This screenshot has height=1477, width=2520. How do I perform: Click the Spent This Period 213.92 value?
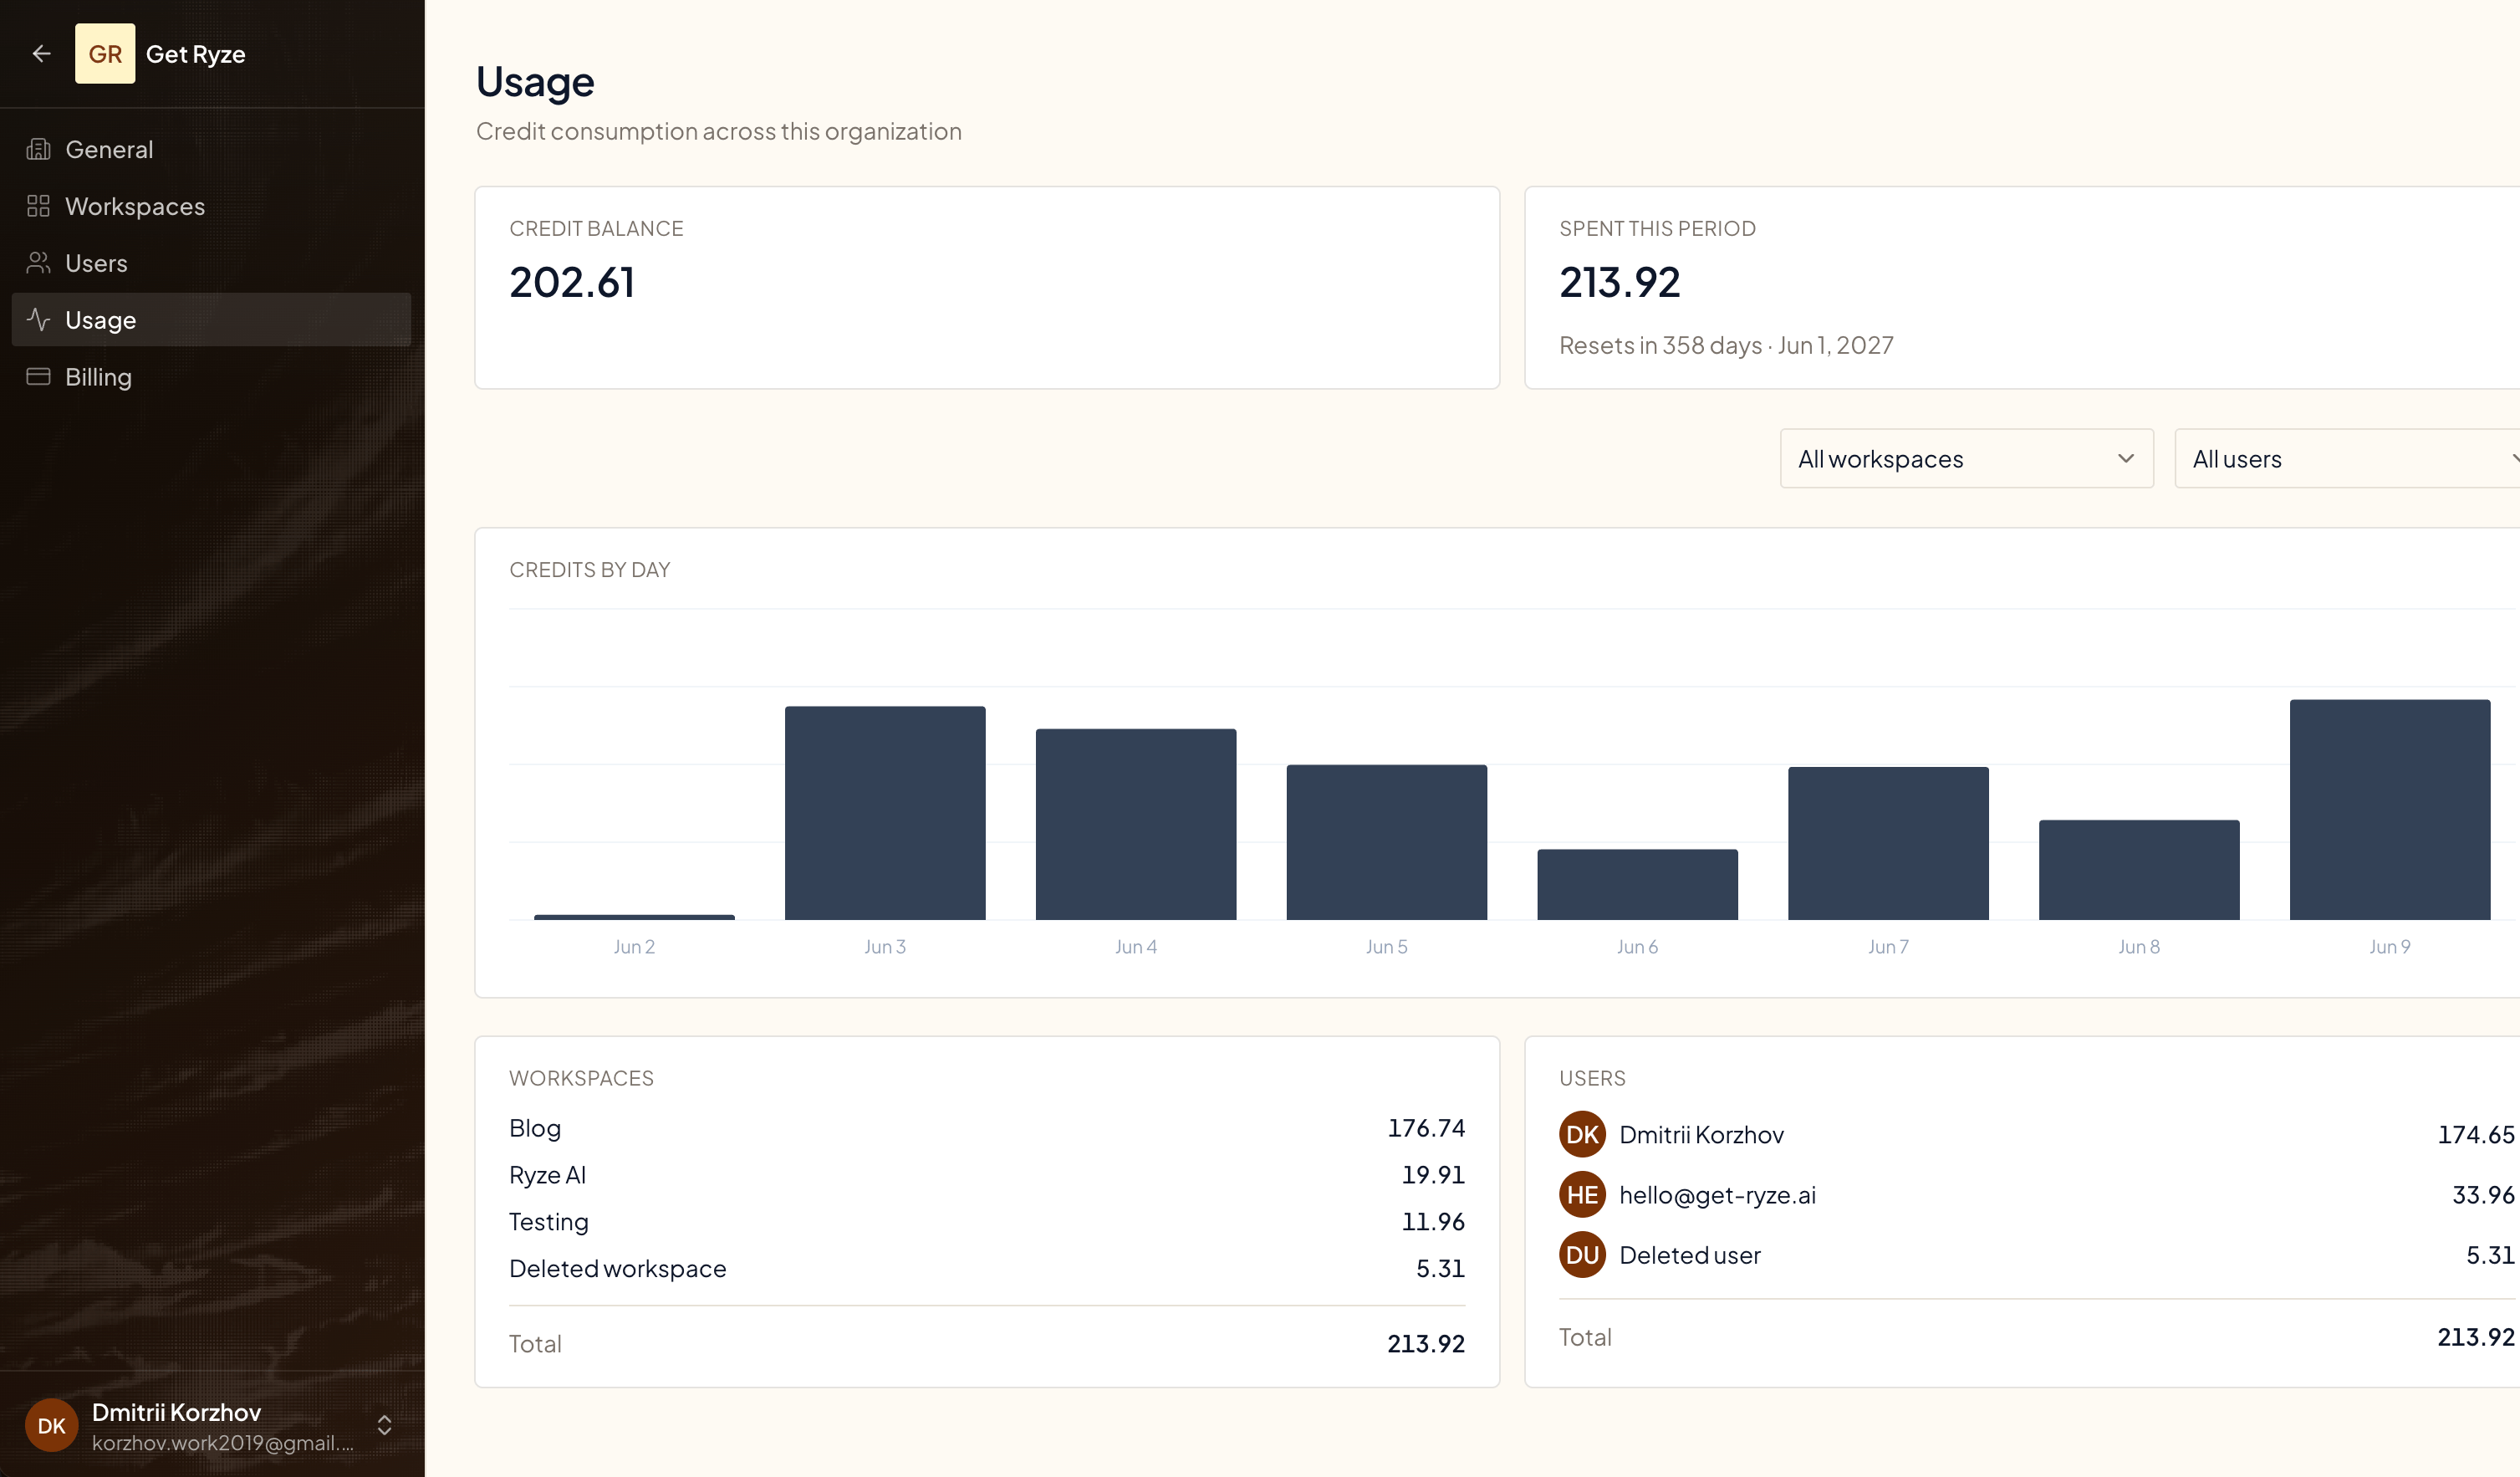coord(1620,283)
